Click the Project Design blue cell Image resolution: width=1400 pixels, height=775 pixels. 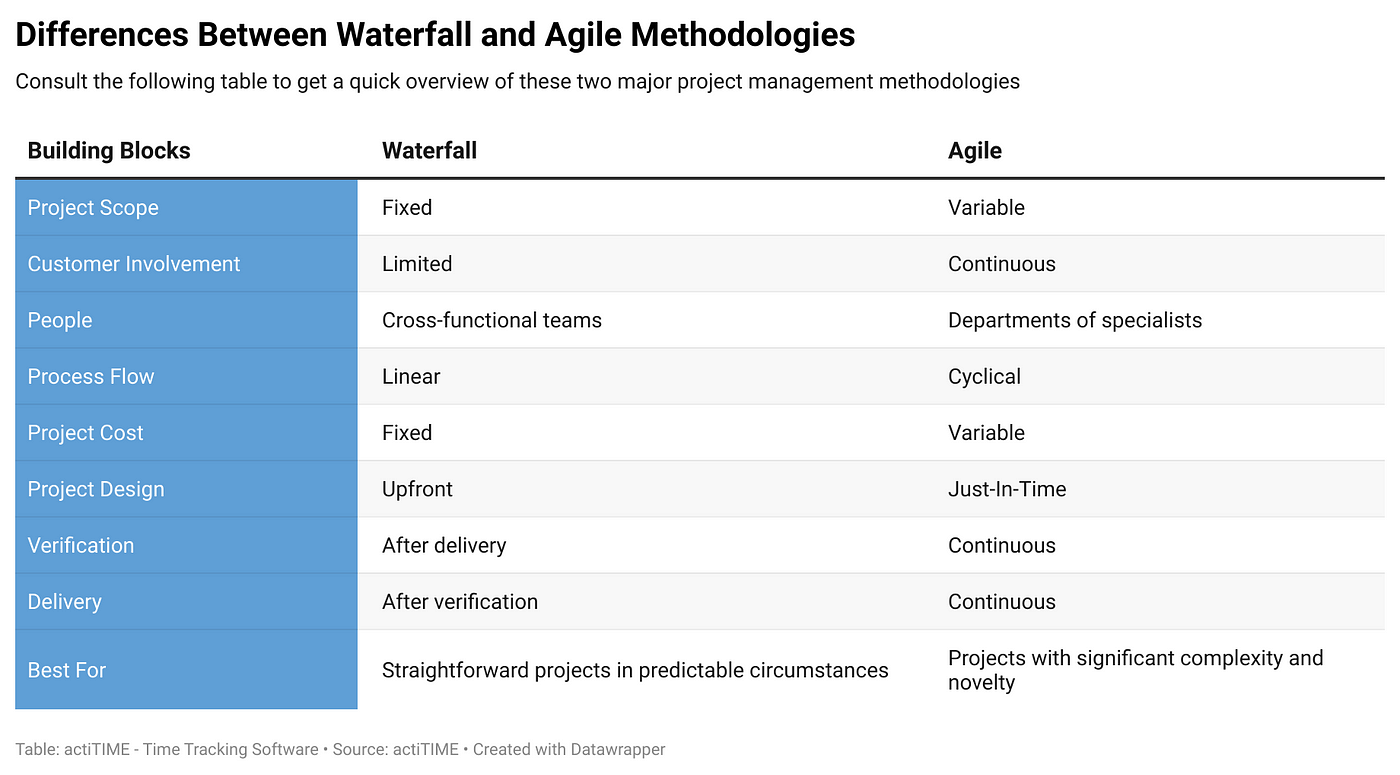pyautogui.click(x=186, y=489)
